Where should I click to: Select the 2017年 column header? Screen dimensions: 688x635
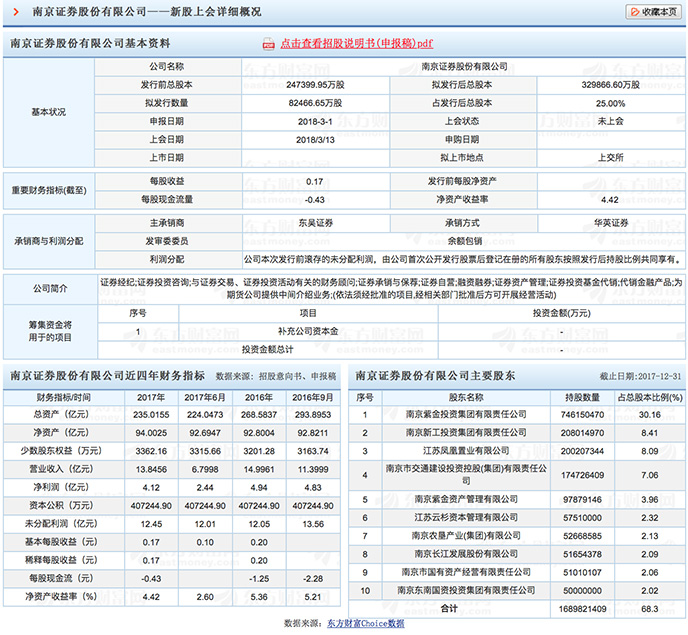click(x=151, y=398)
